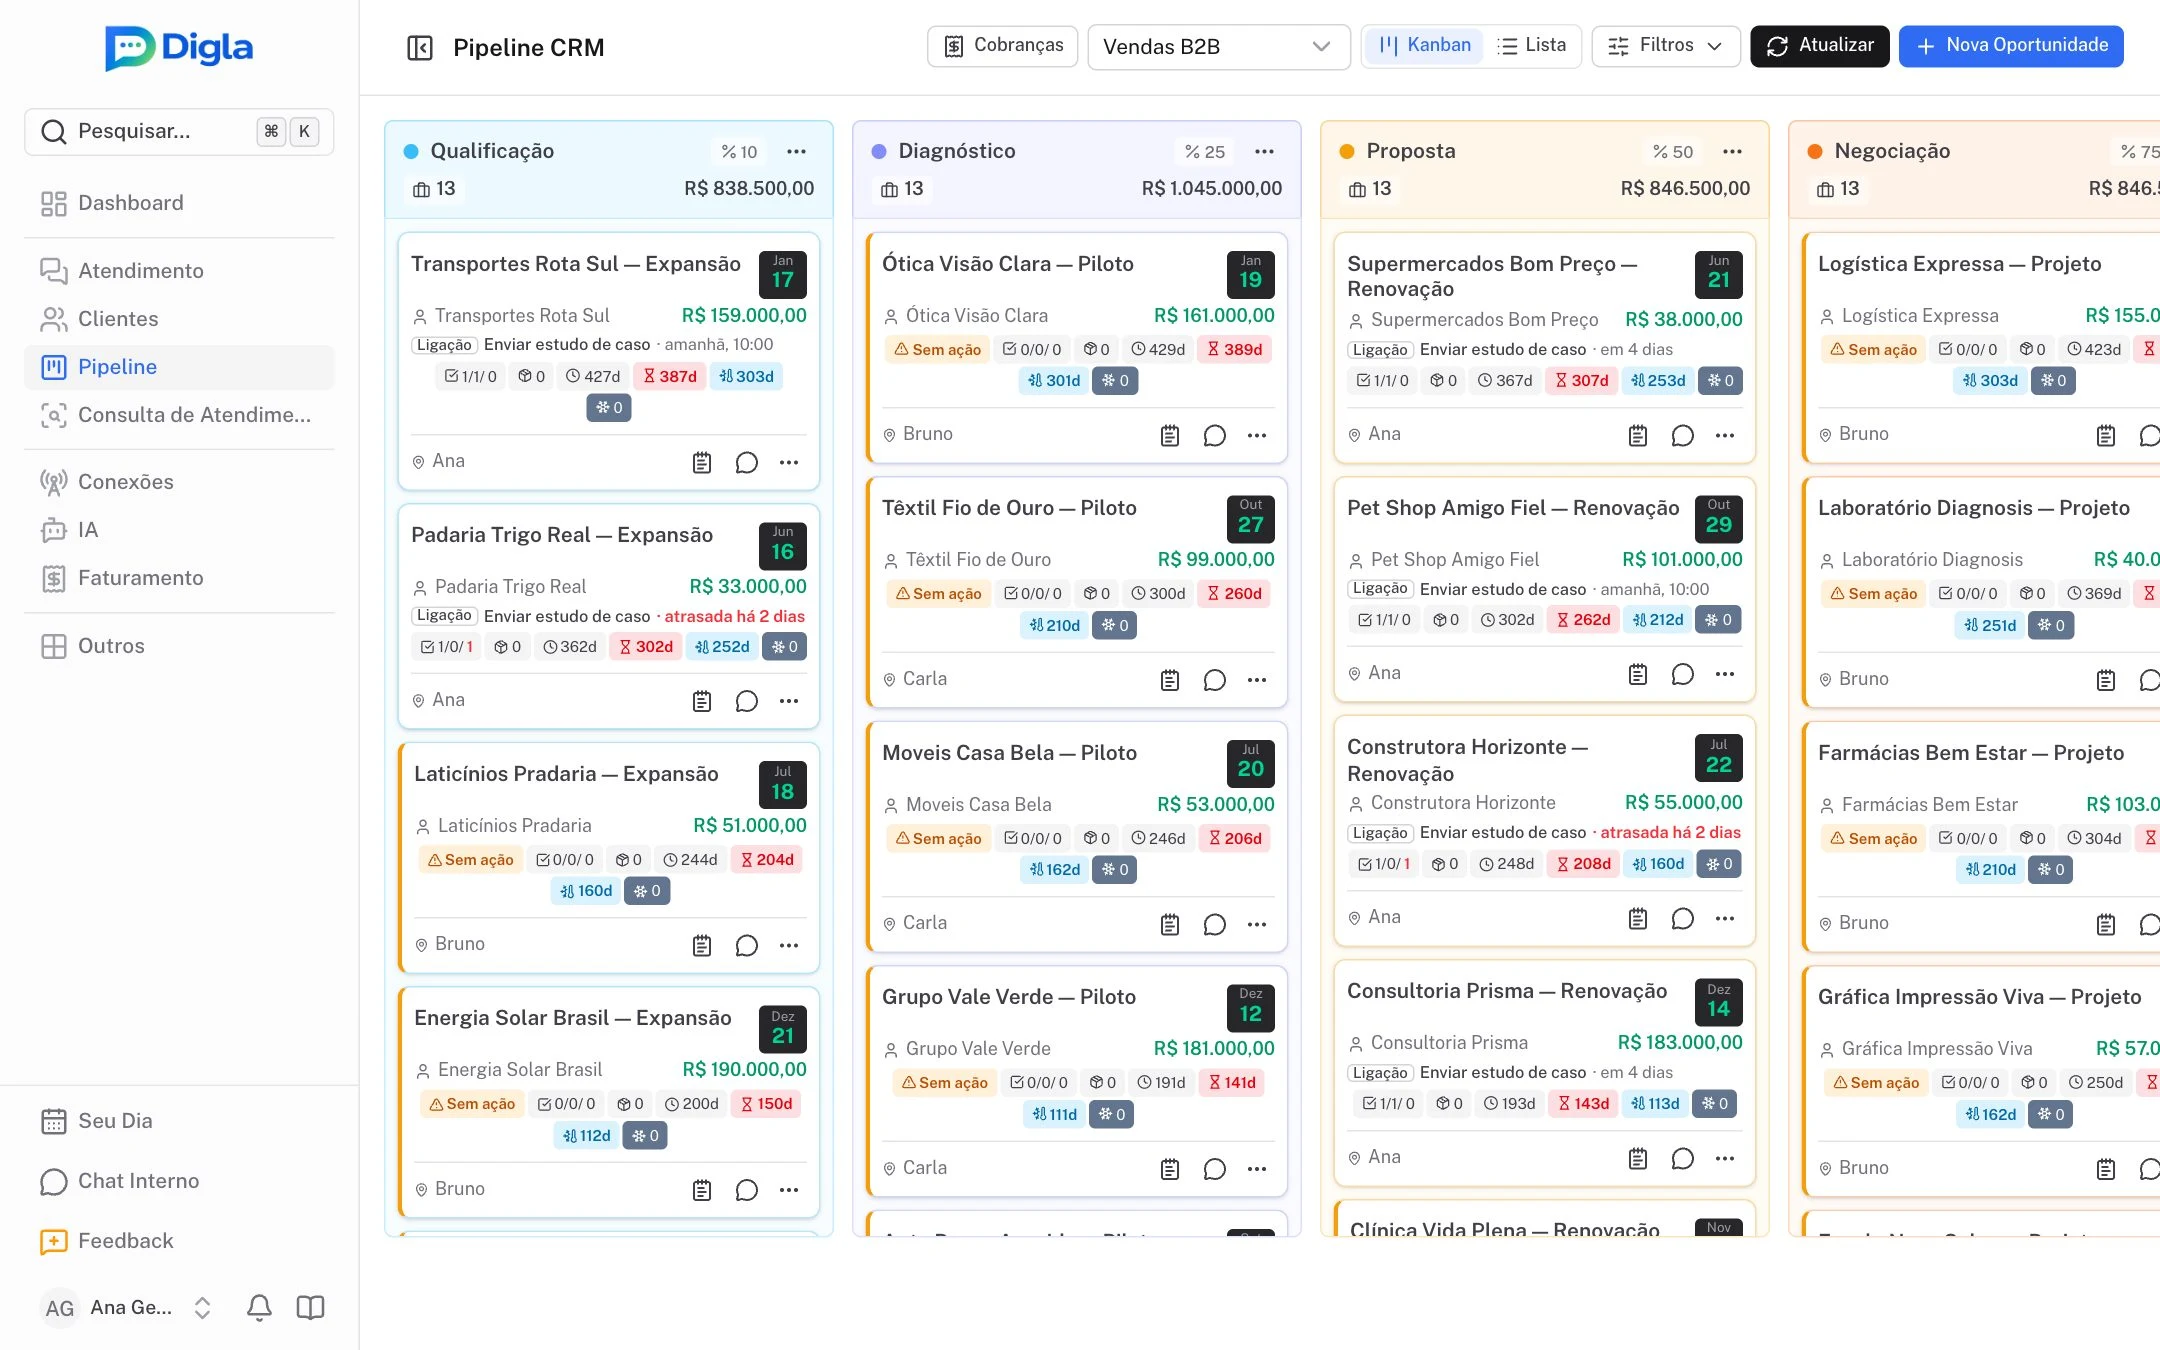2160x1350 pixels.
Task: Focus the Pesquisar search field
Action: [x=179, y=131]
